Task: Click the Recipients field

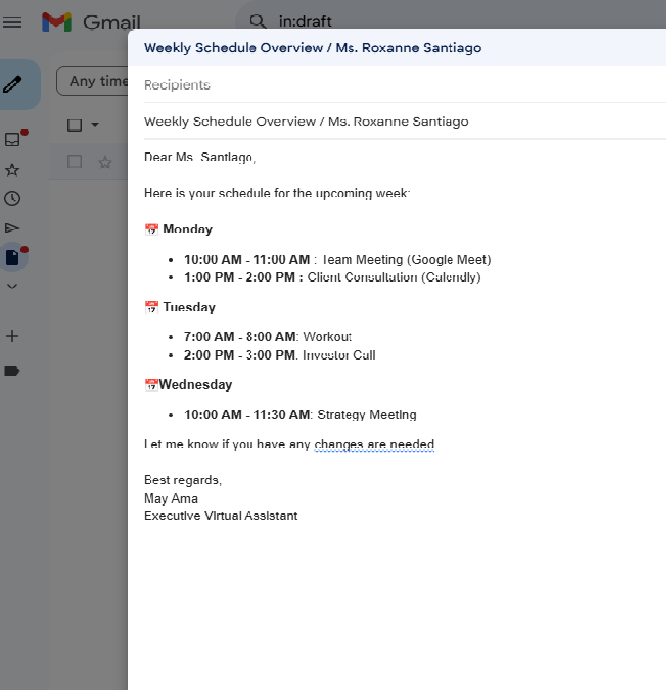Action: pyautogui.click(x=405, y=85)
